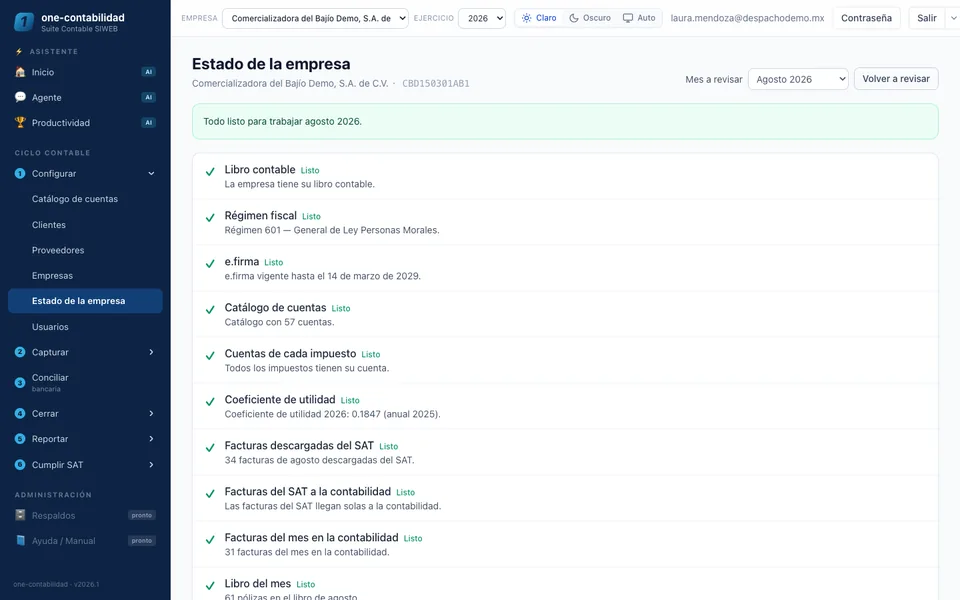Screen dimensions: 960x600
Task: Open Empresas in the sidebar
Action: tap(85, 276)
